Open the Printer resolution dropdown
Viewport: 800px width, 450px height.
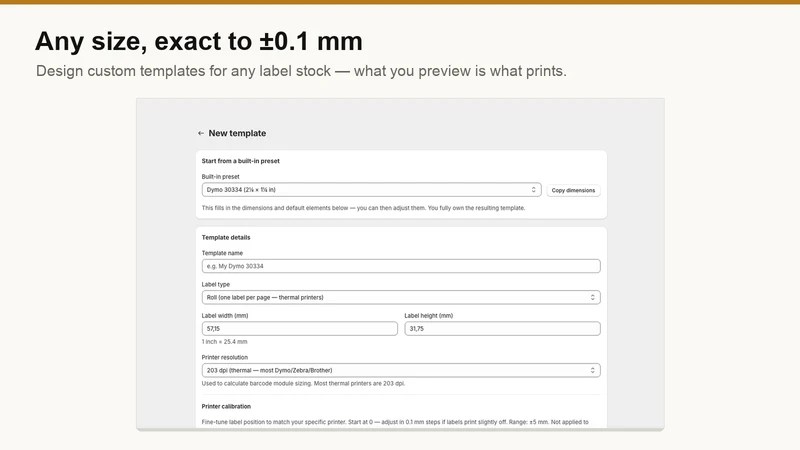click(401, 370)
